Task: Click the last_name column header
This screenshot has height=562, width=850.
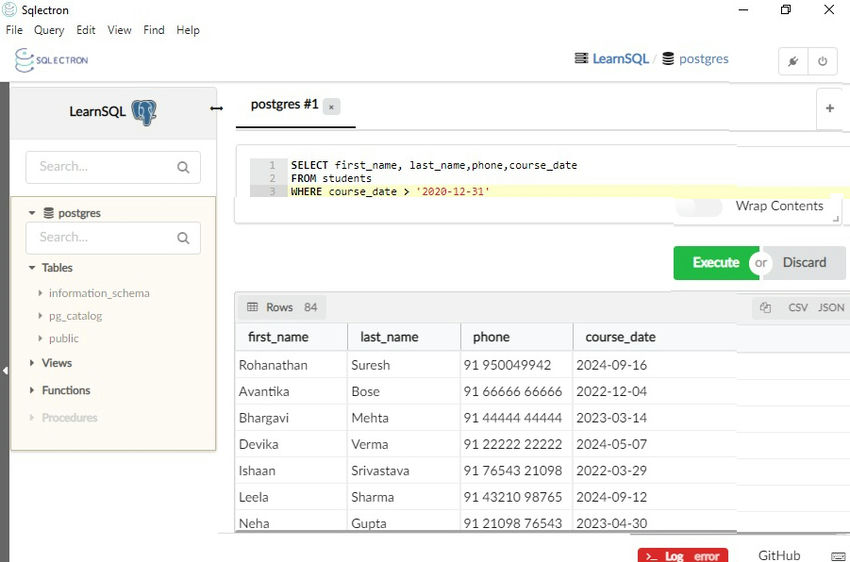Action: click(x=404, y=337)
